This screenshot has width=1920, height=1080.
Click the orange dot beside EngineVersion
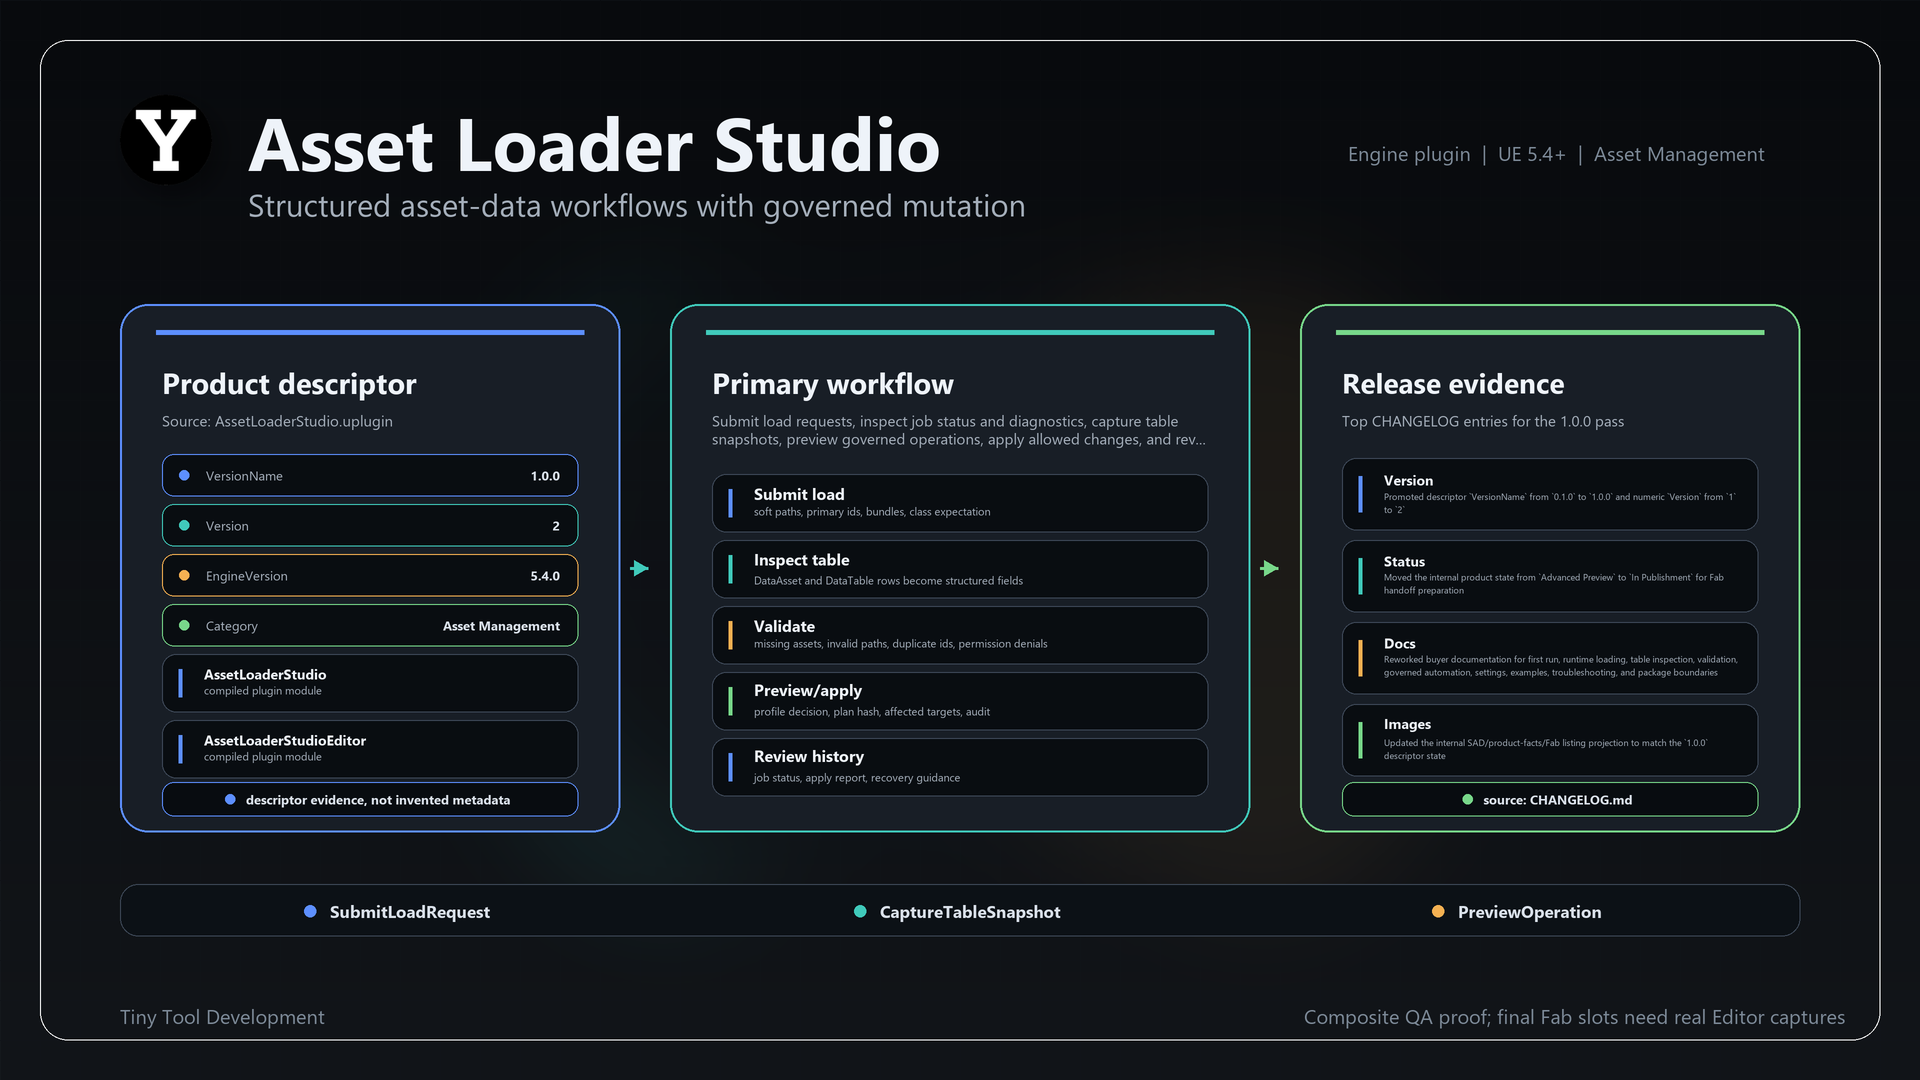pos(184,576)
